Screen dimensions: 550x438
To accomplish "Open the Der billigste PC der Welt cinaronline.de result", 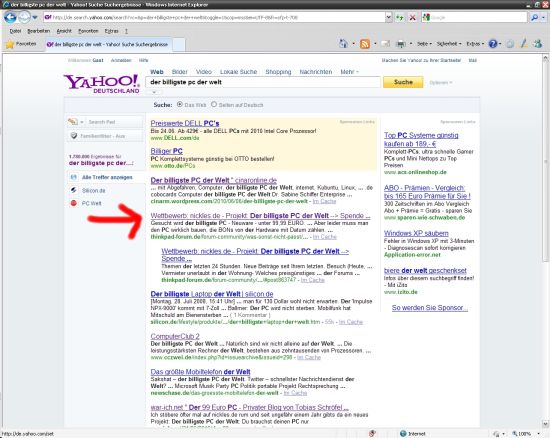I will coord(214,180).
